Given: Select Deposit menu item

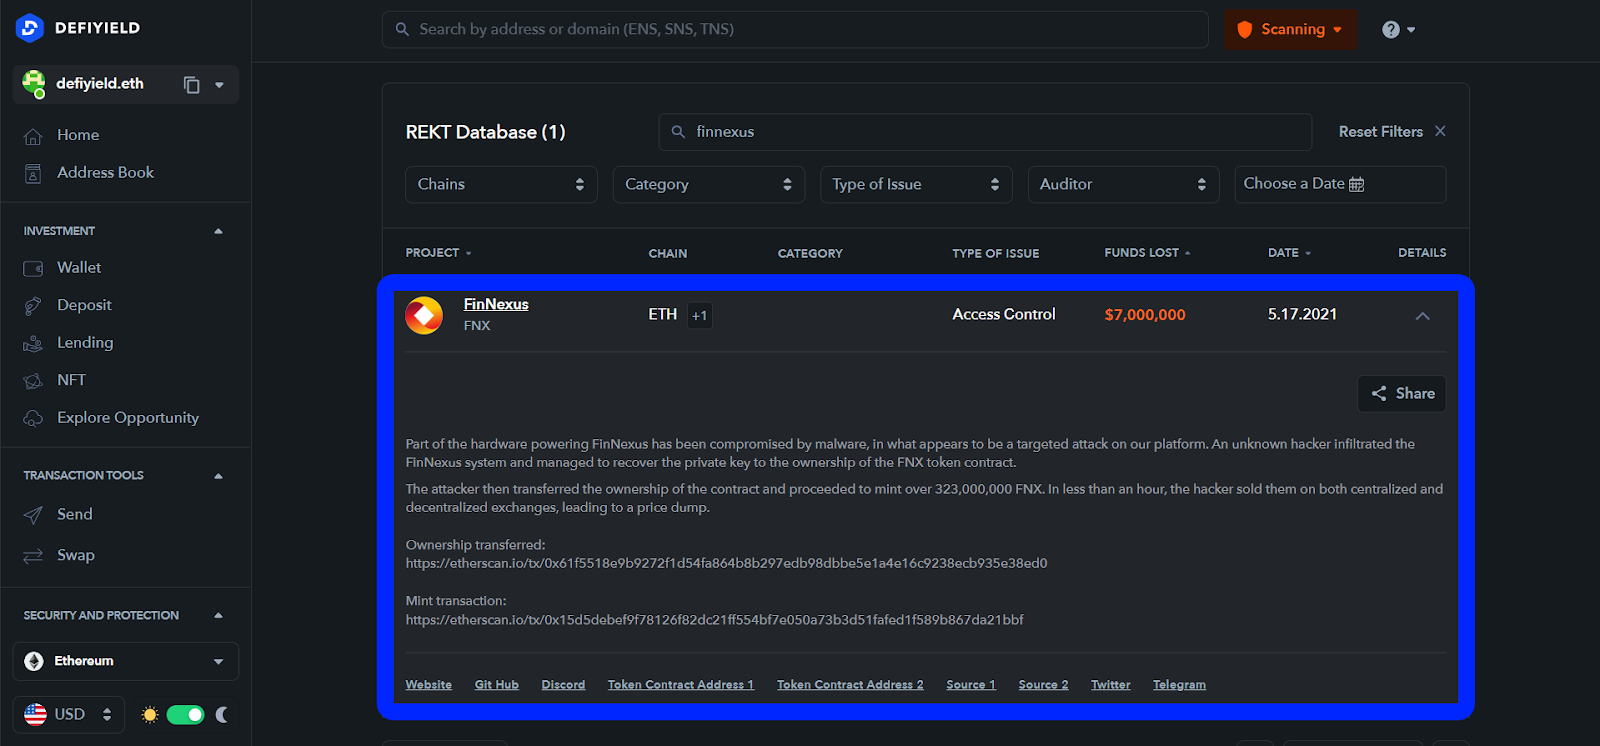Looking at the screenshot, I should click(x=84, y=305).
